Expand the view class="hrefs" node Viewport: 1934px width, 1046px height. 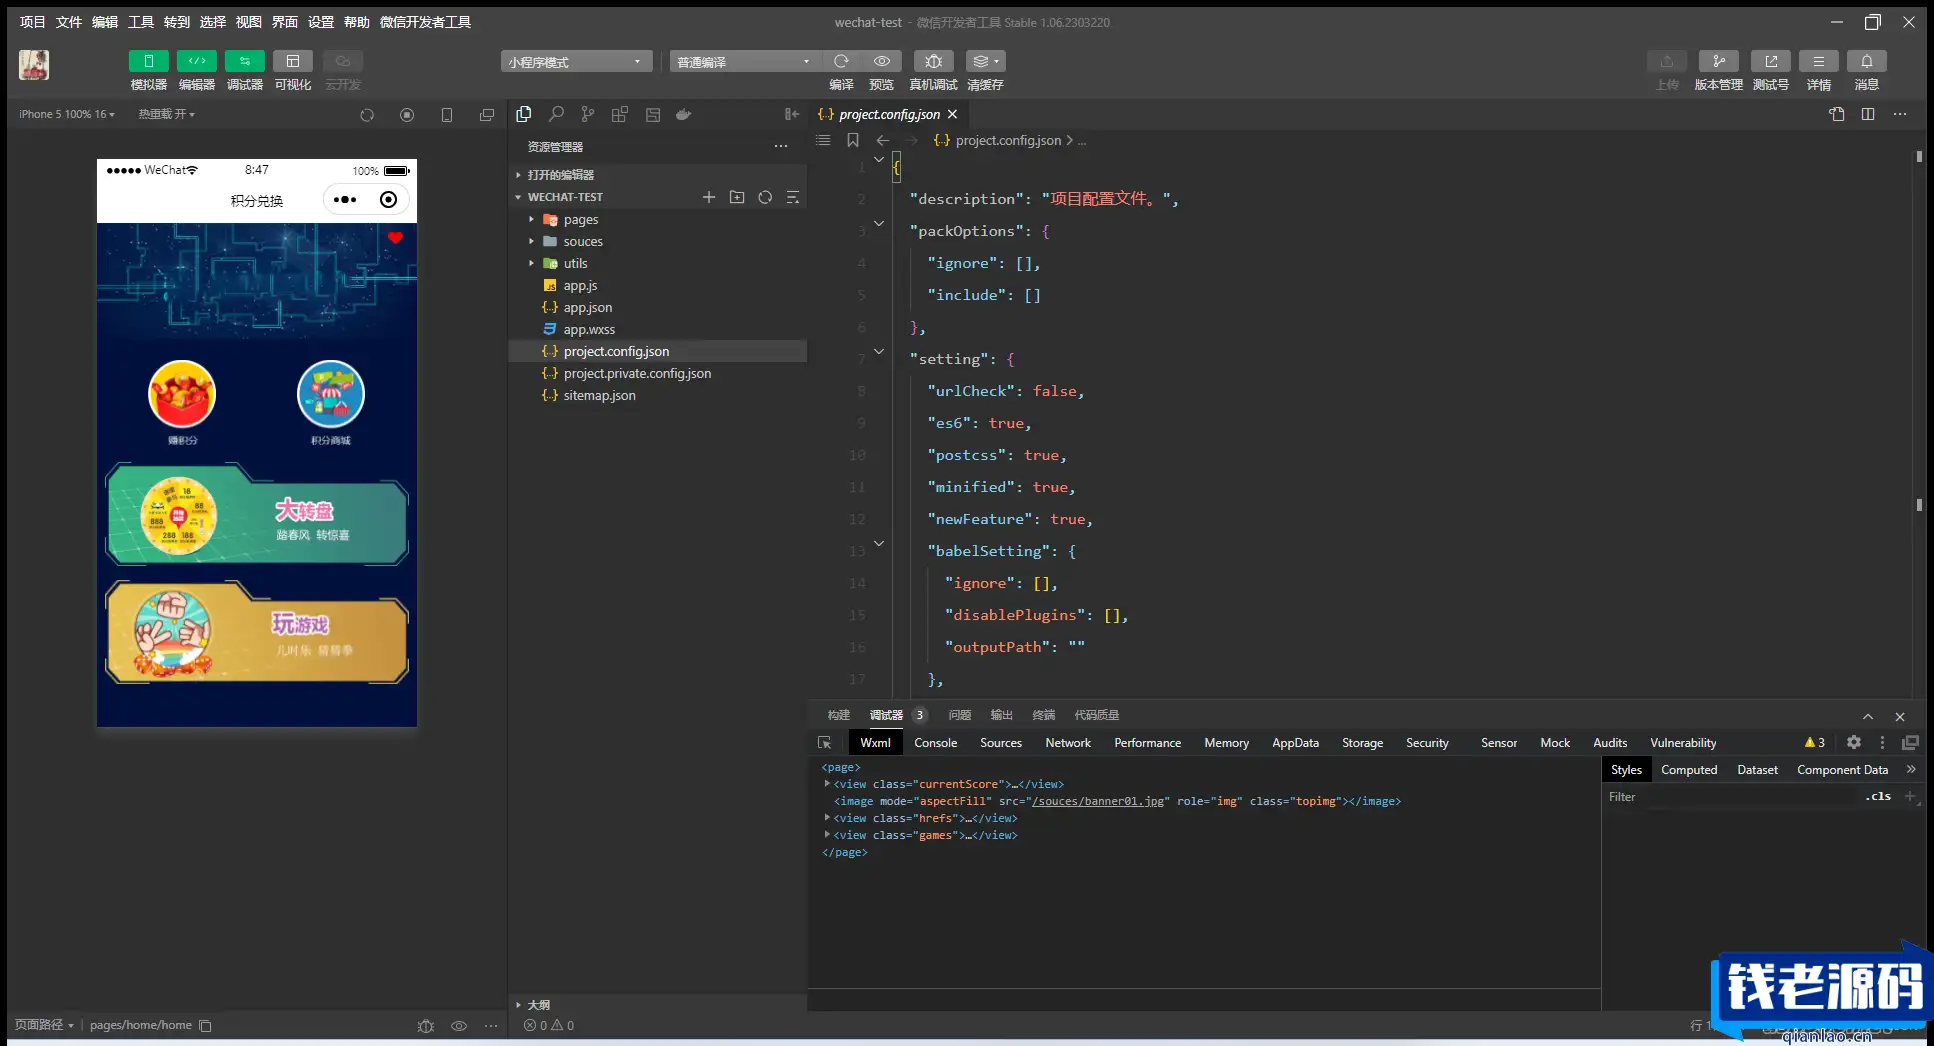pos(827,817)
